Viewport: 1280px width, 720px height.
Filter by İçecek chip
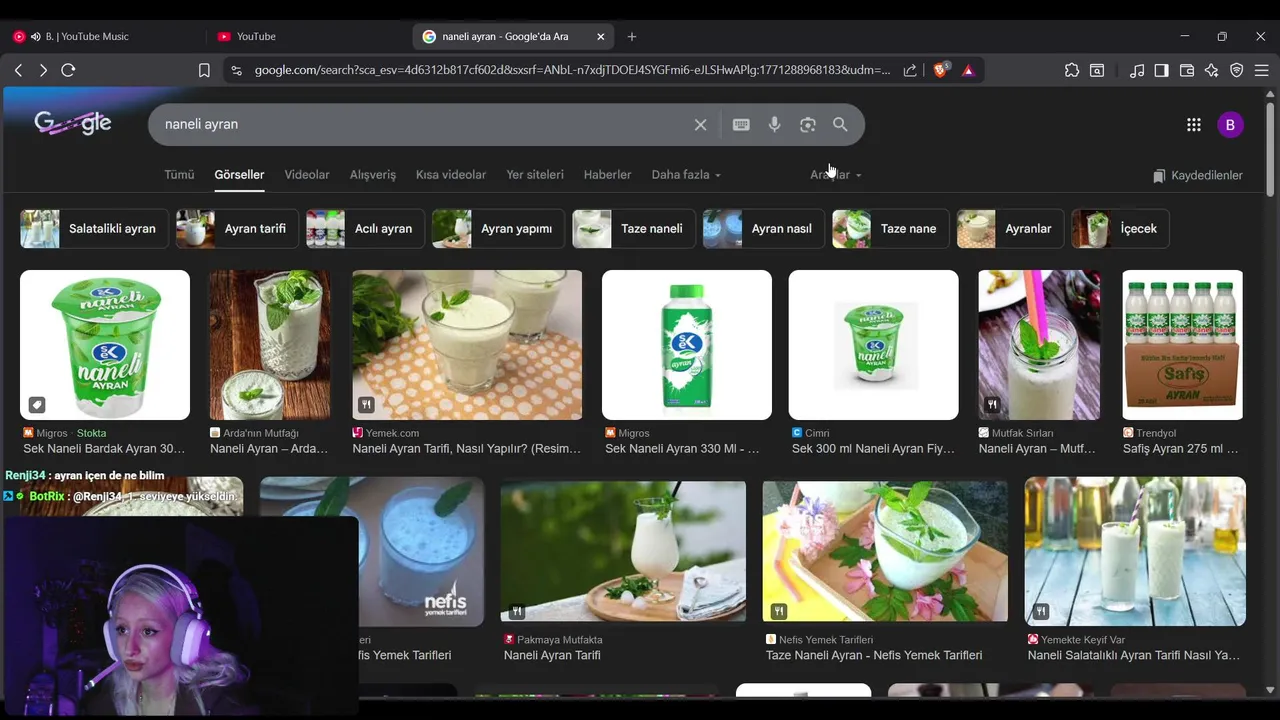[1120, 229]
